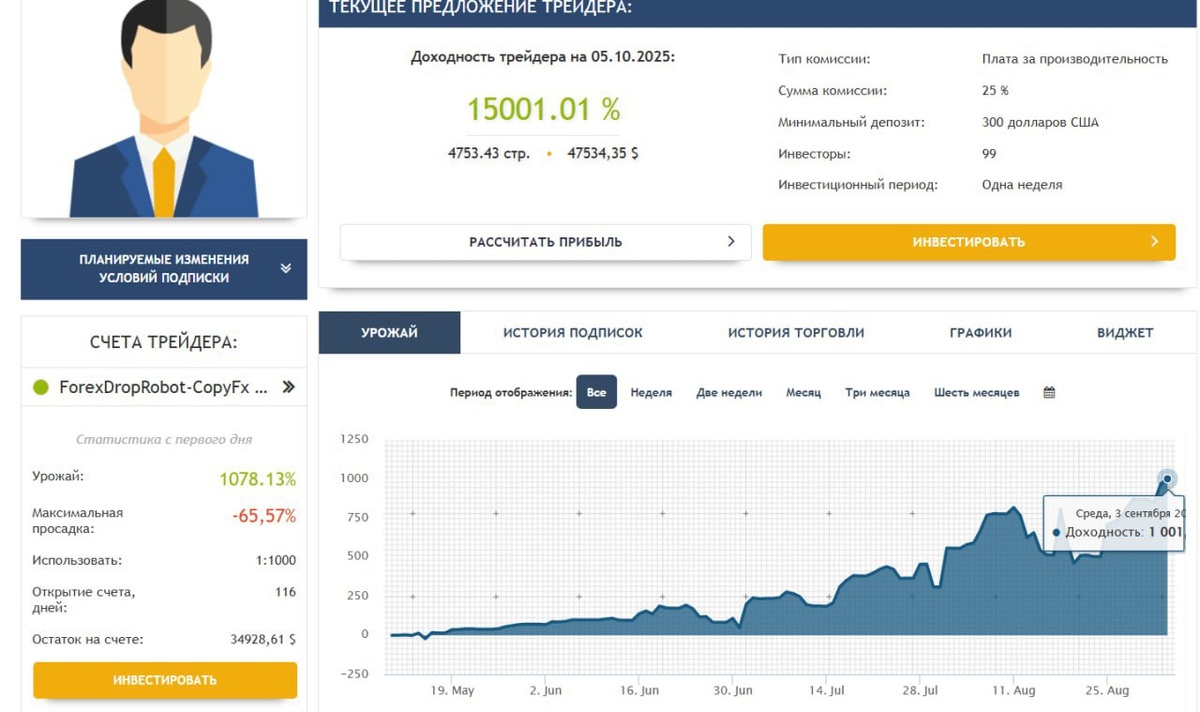Open the История подписок tab
This screenshot has height=712, width=1200.
coord(573,333)
